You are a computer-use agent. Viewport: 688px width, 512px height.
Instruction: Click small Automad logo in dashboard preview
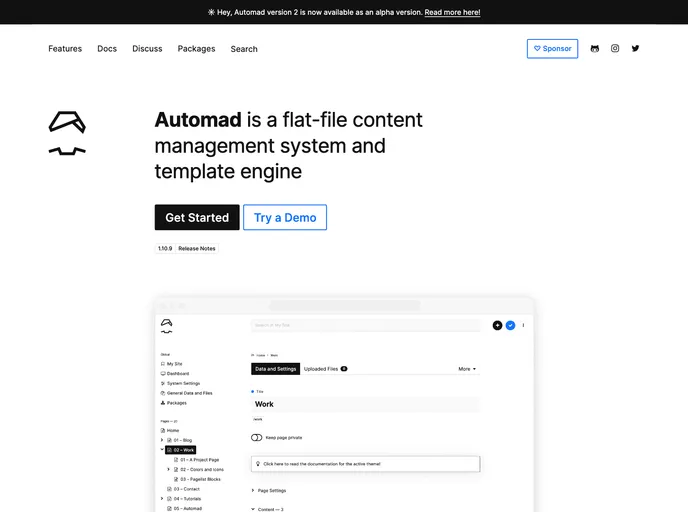[x=167, y=326]
